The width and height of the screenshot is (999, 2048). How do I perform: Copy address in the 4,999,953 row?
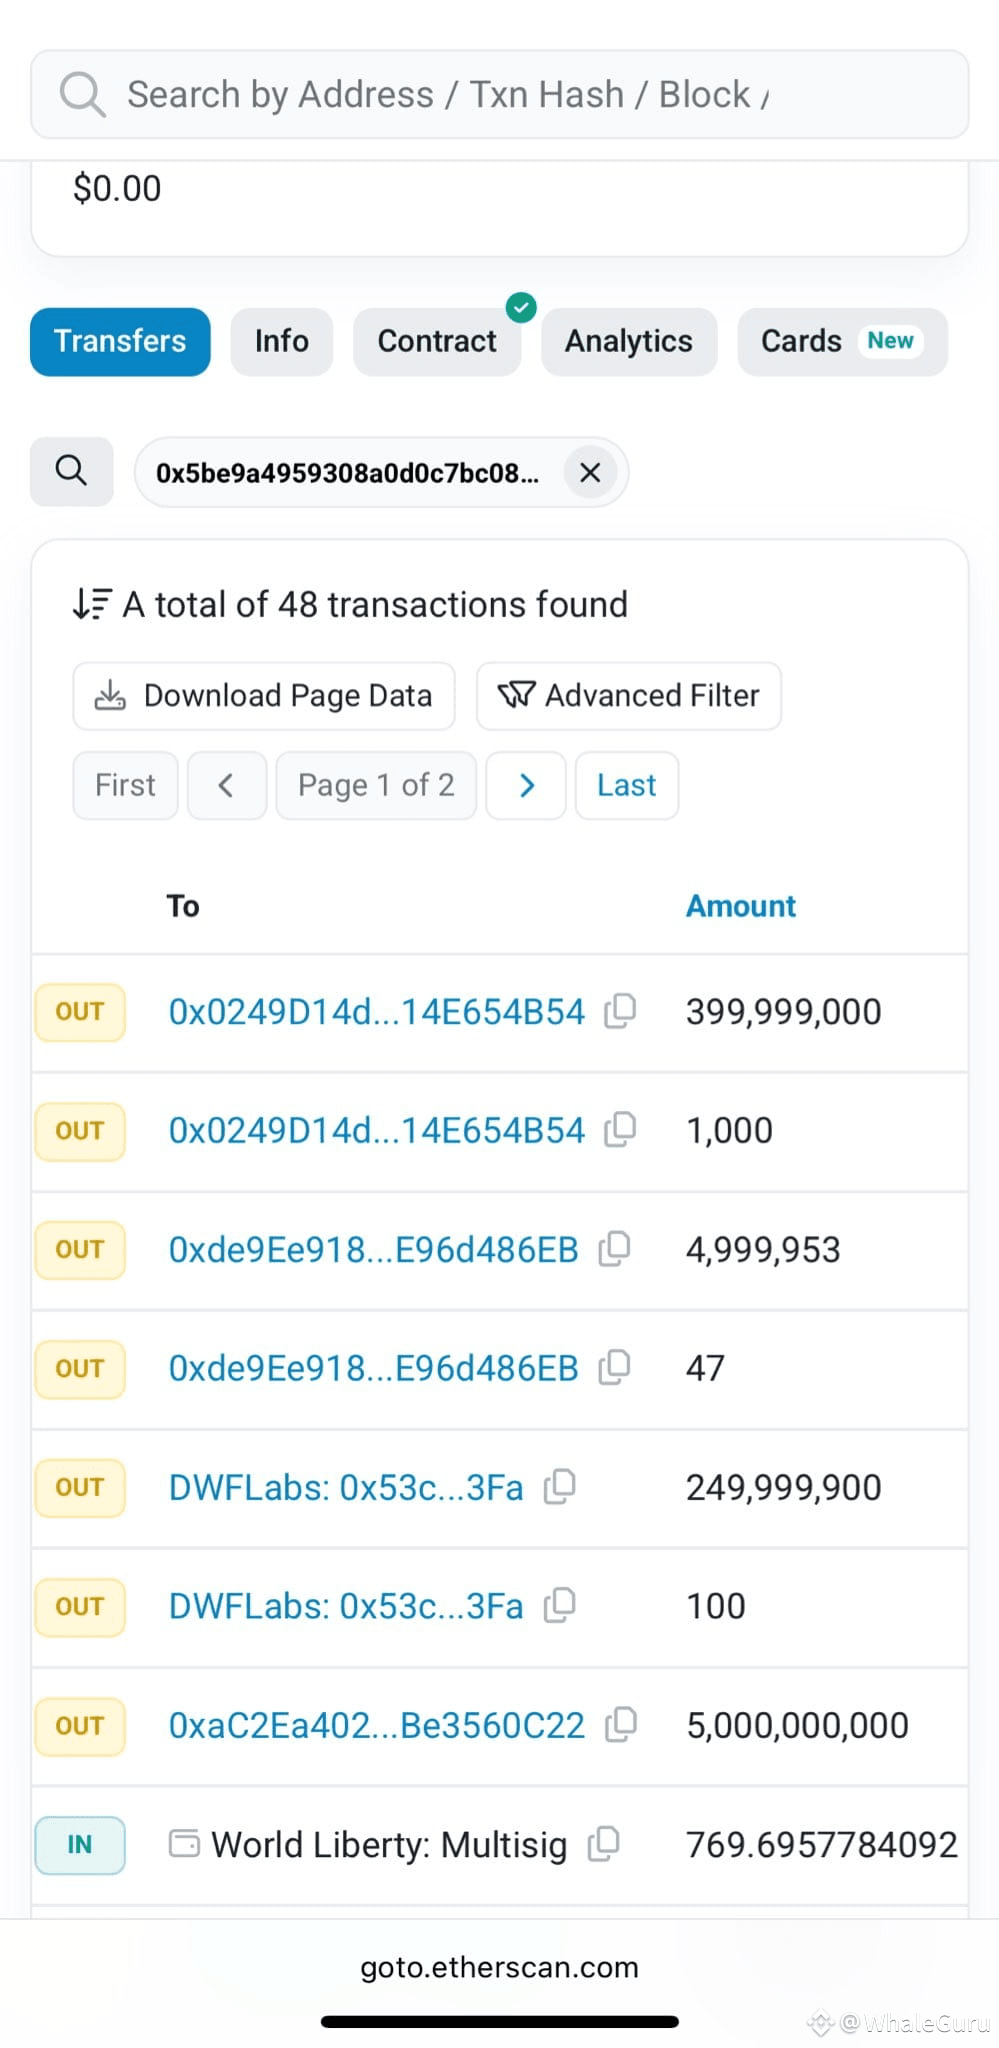(614, 1249)
